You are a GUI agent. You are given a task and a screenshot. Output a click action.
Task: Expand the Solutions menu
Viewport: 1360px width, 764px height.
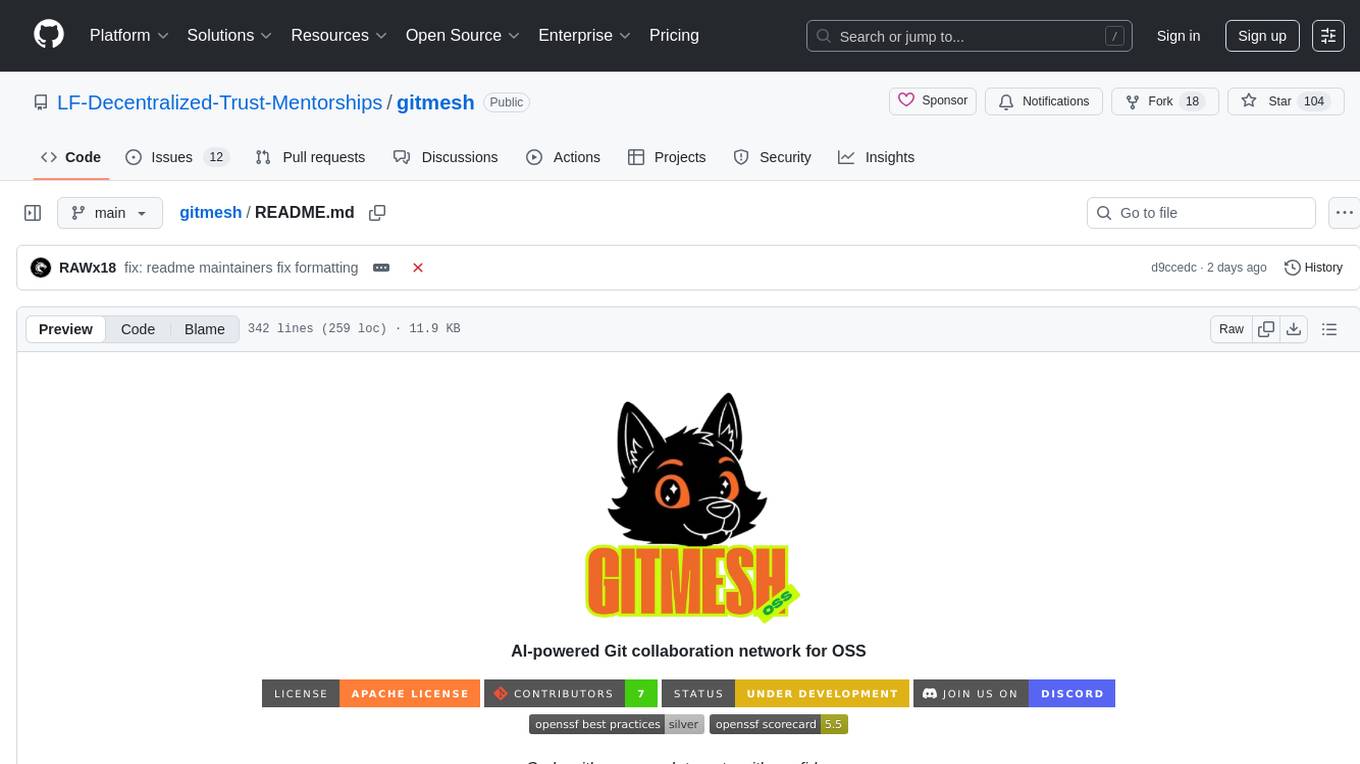point(230,35)
